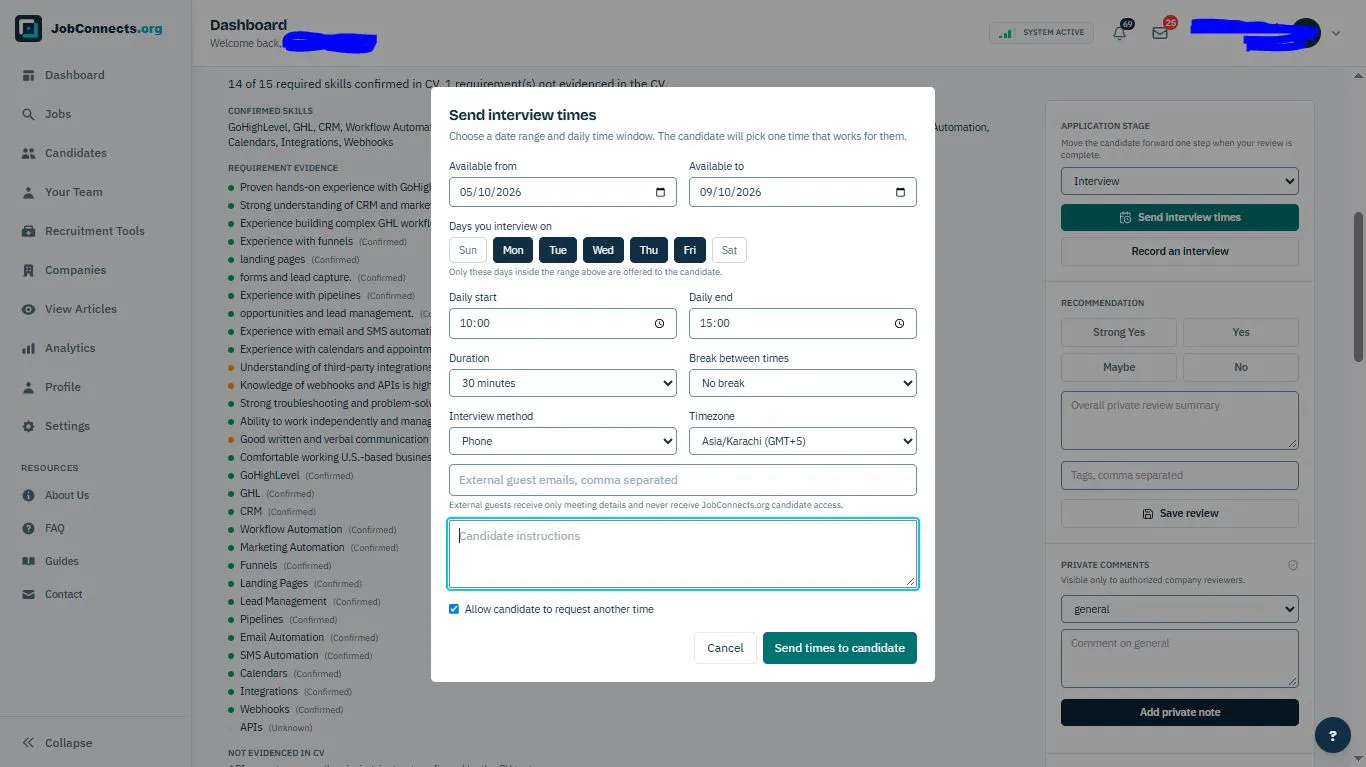Click the Candidates people icon
This screenshot has height=767, width=1366.
pos(28,153)
